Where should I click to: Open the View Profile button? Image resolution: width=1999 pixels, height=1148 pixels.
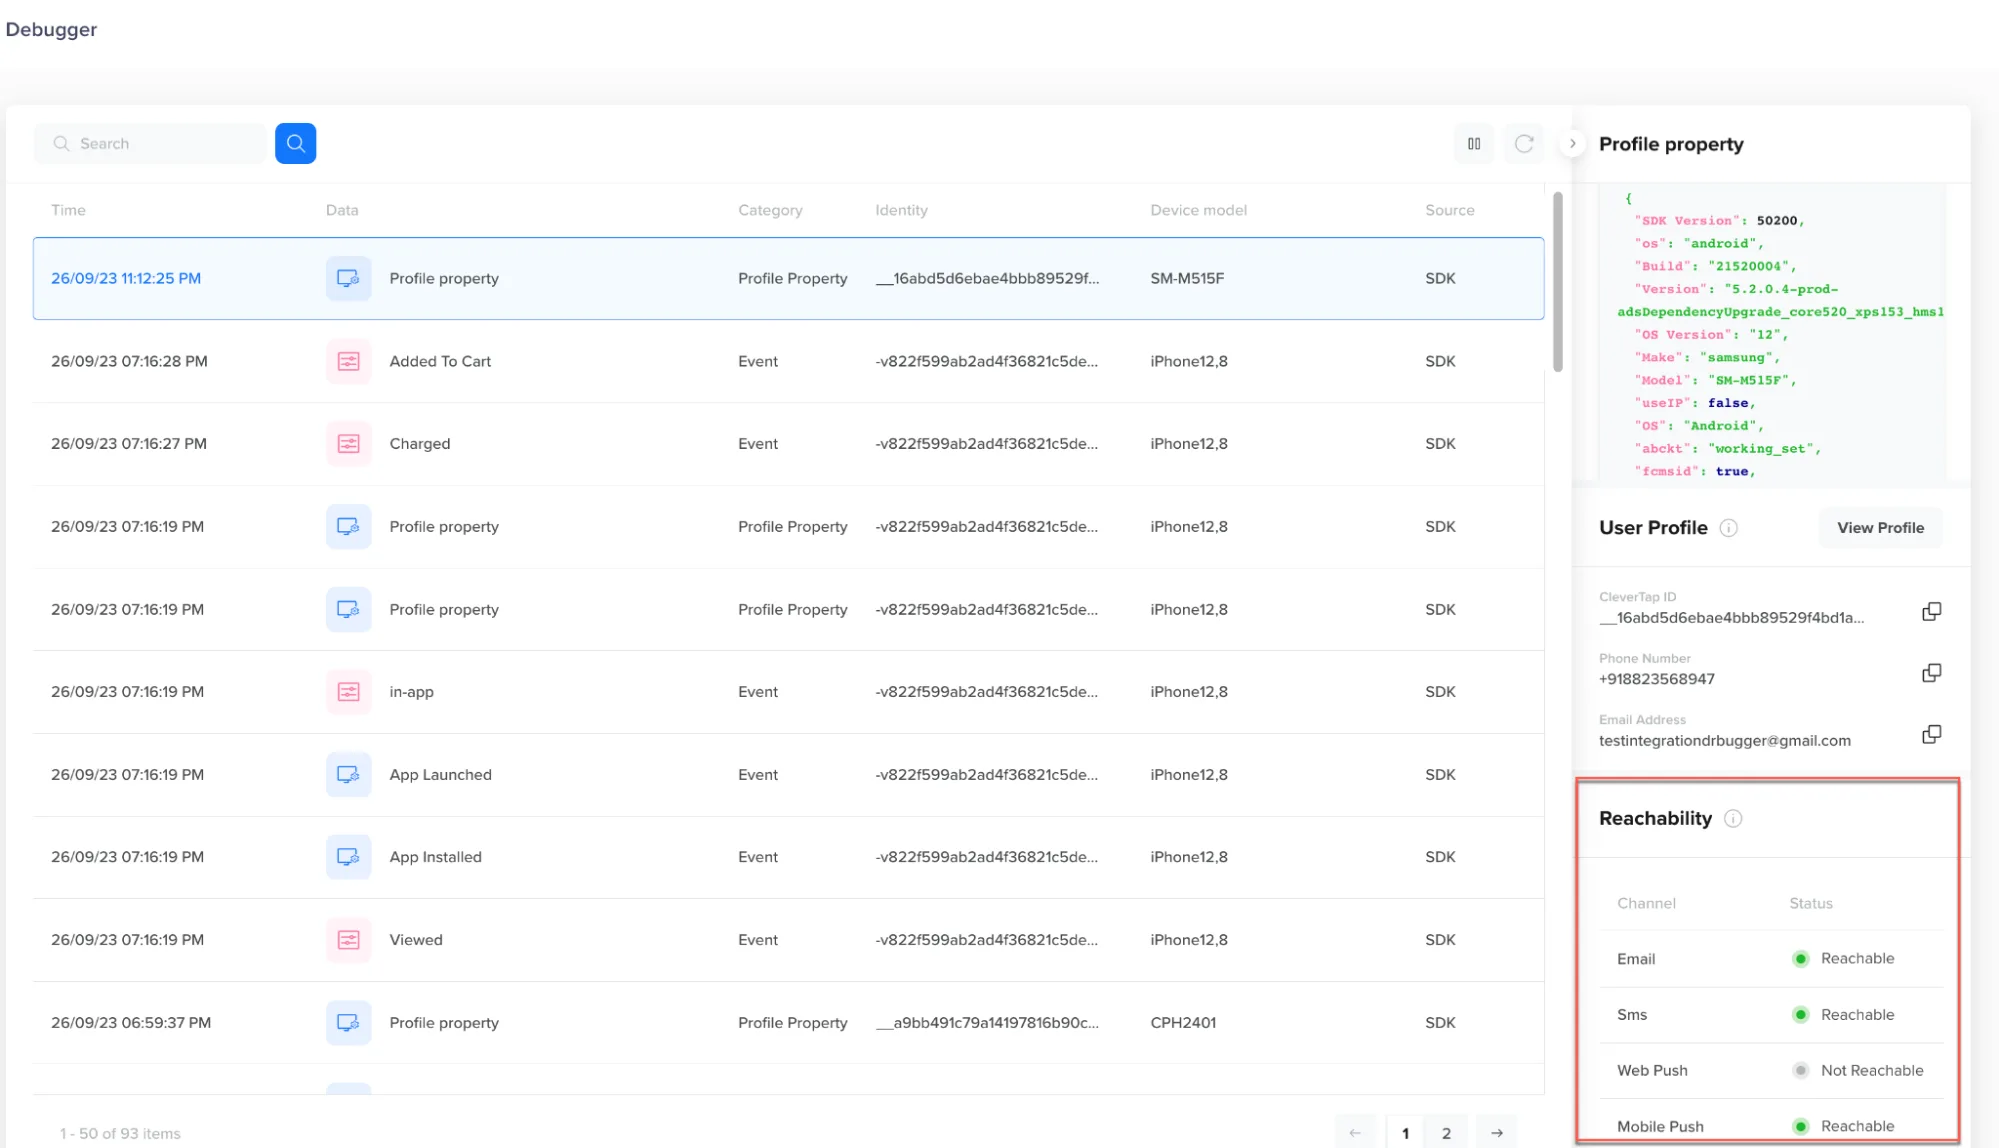tap(1879, 528)
